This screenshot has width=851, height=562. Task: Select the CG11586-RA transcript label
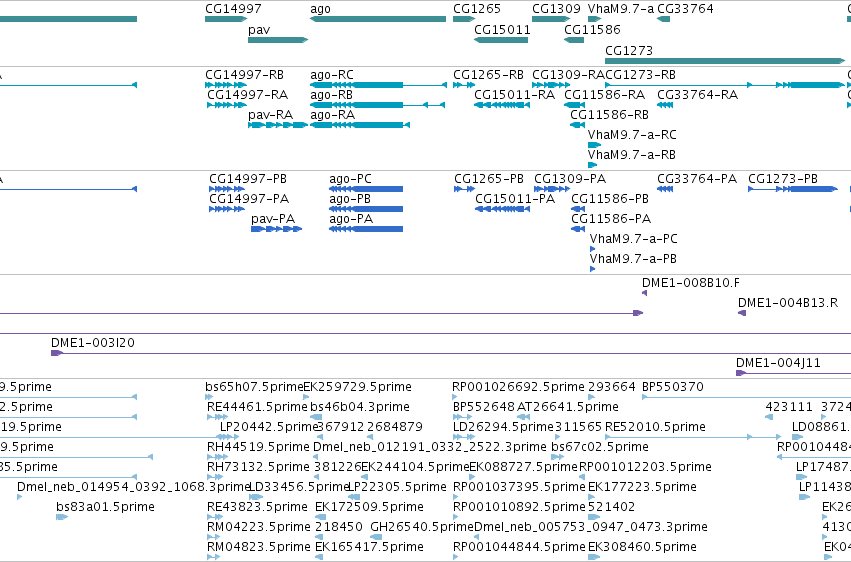[x=605, y=94]
